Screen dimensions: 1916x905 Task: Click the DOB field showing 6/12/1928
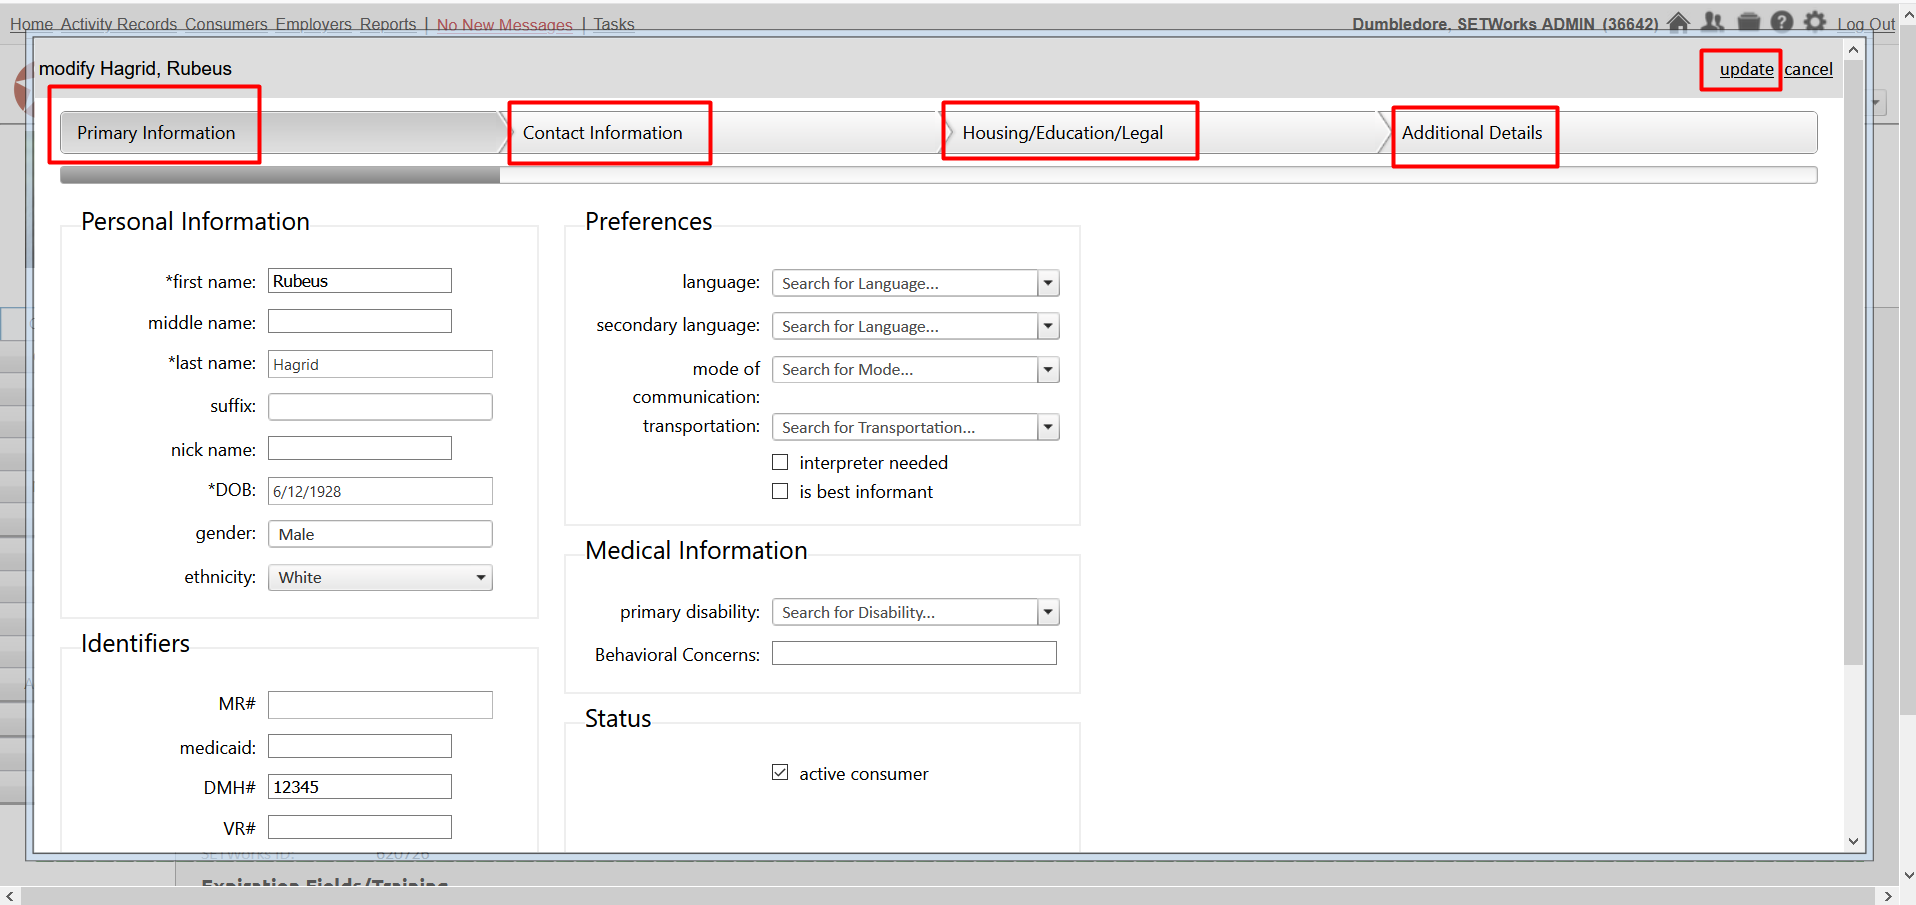click(x=380, y=491)
